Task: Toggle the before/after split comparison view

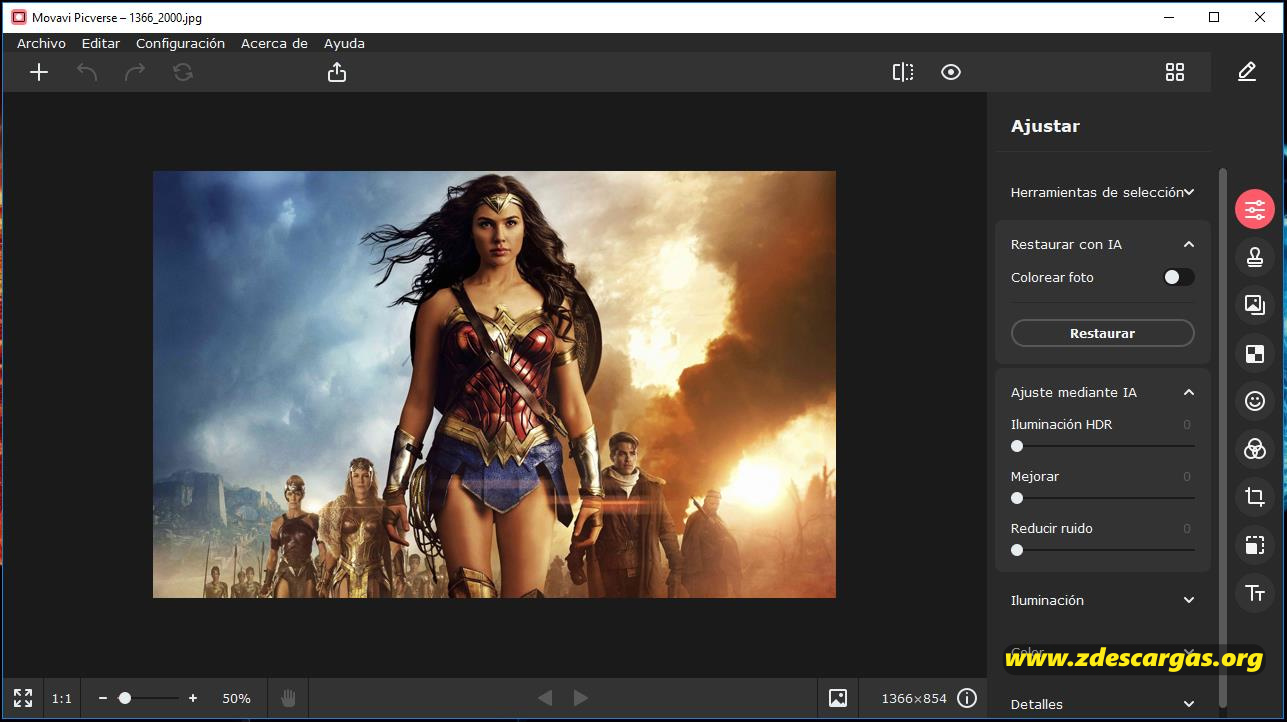Action: (x=903, y=72)
